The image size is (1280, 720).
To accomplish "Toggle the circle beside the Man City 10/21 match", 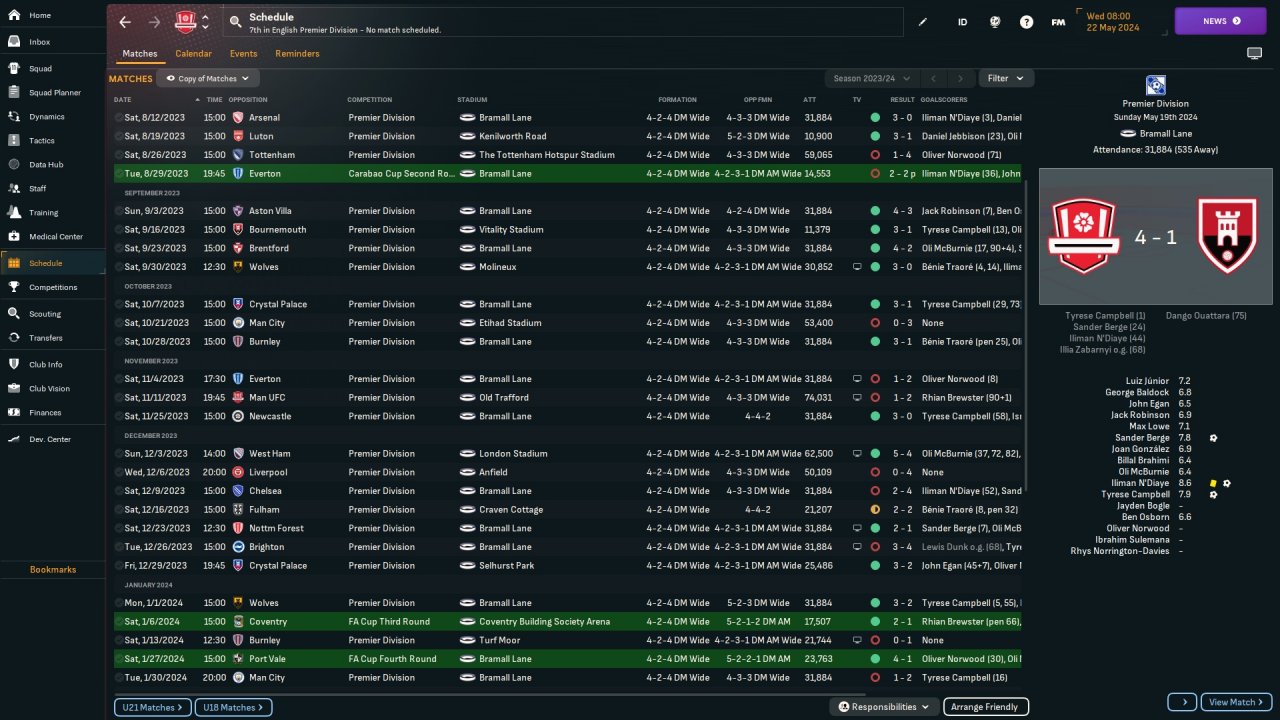I will pyautogui.click(x=119, y=323).
